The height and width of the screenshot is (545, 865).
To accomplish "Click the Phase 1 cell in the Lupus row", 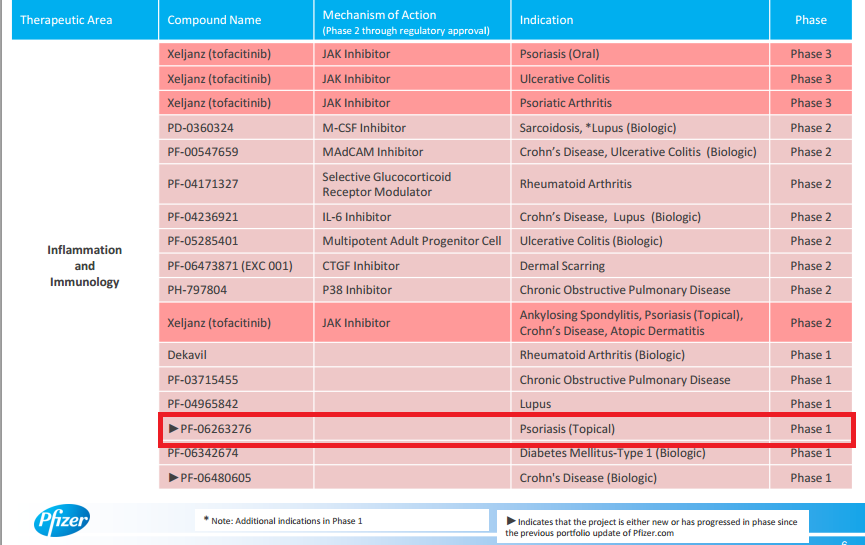I will click(x=810, y=404).
